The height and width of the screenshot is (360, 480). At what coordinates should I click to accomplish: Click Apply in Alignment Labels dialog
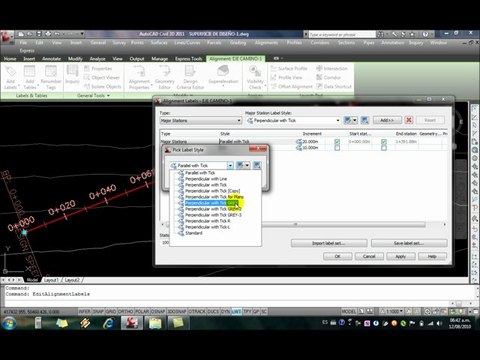[x=401, y=256]
